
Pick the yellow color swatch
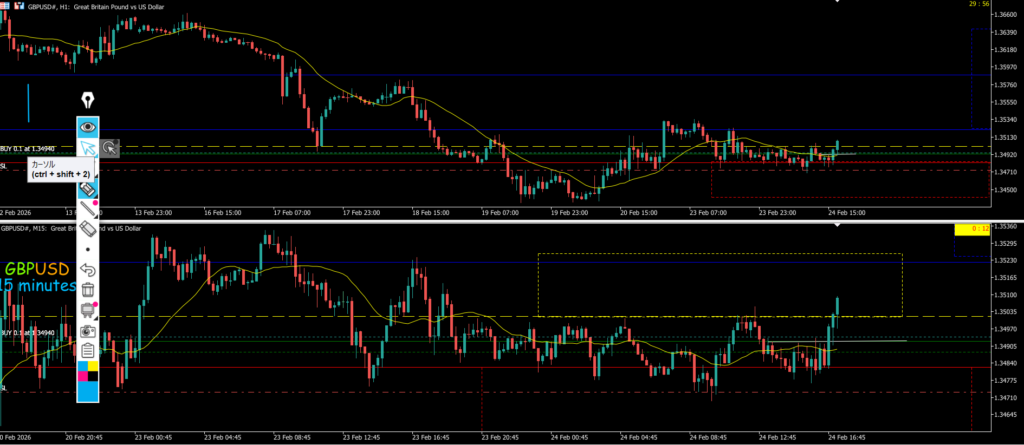94,368
